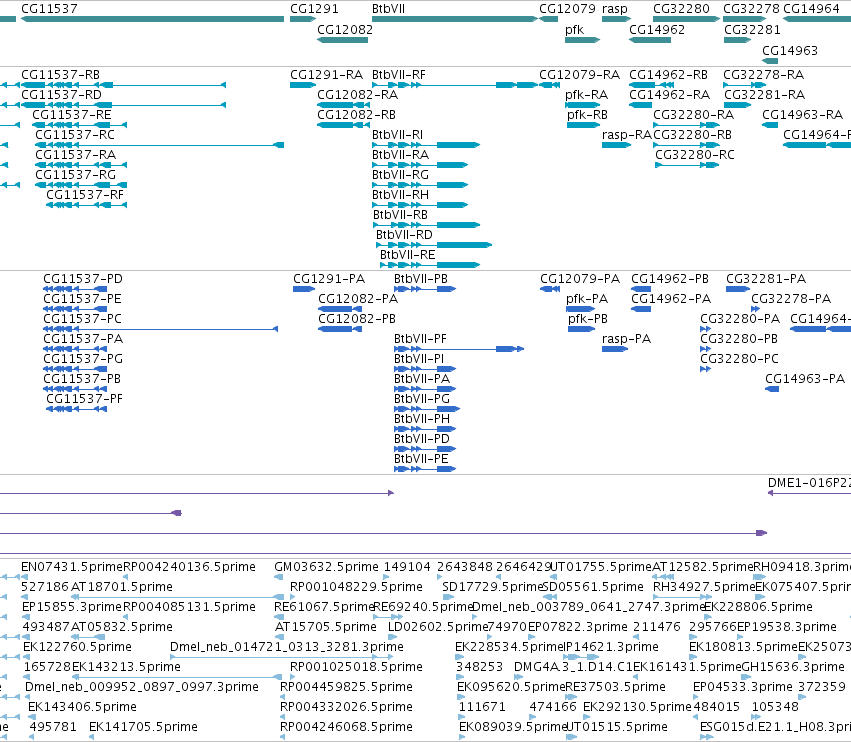Click the pfk-PB protein label
The width and height of the screenshot is (851, 742).
click(588, 319)
